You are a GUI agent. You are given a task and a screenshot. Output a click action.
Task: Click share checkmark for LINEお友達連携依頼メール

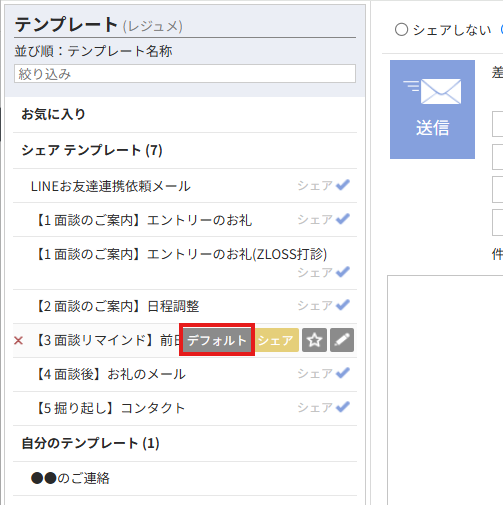tap(342, 185)
